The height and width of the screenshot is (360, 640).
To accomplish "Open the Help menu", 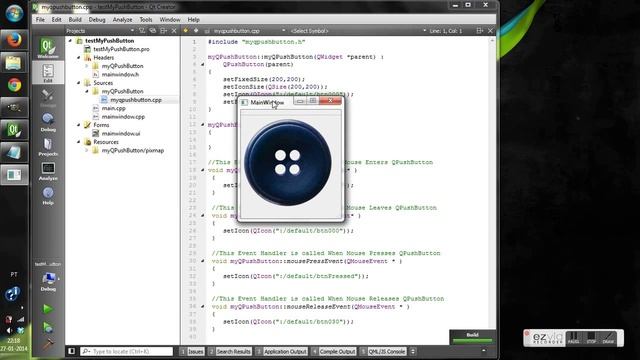I will [x=193, y=20].
